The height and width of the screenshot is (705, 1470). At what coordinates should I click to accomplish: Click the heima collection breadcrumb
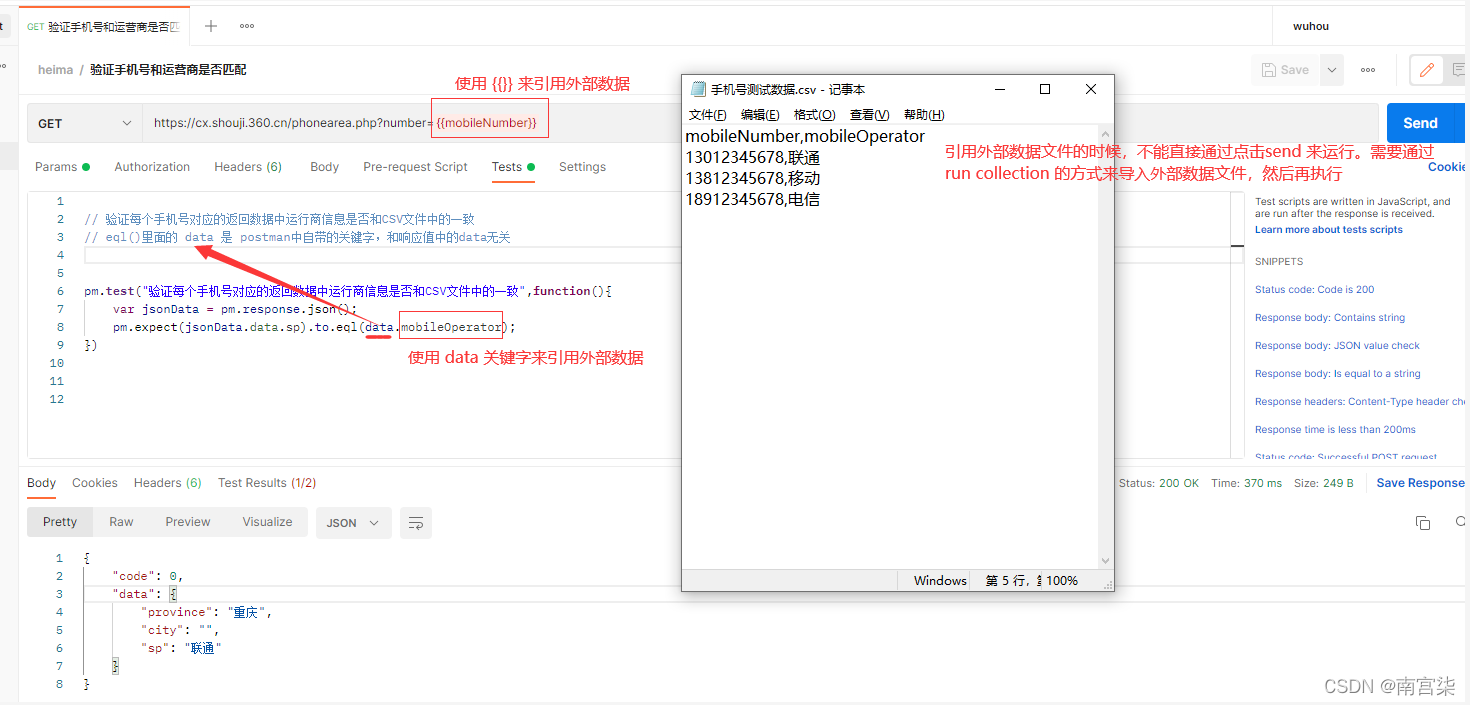click(x=56, y=70)
